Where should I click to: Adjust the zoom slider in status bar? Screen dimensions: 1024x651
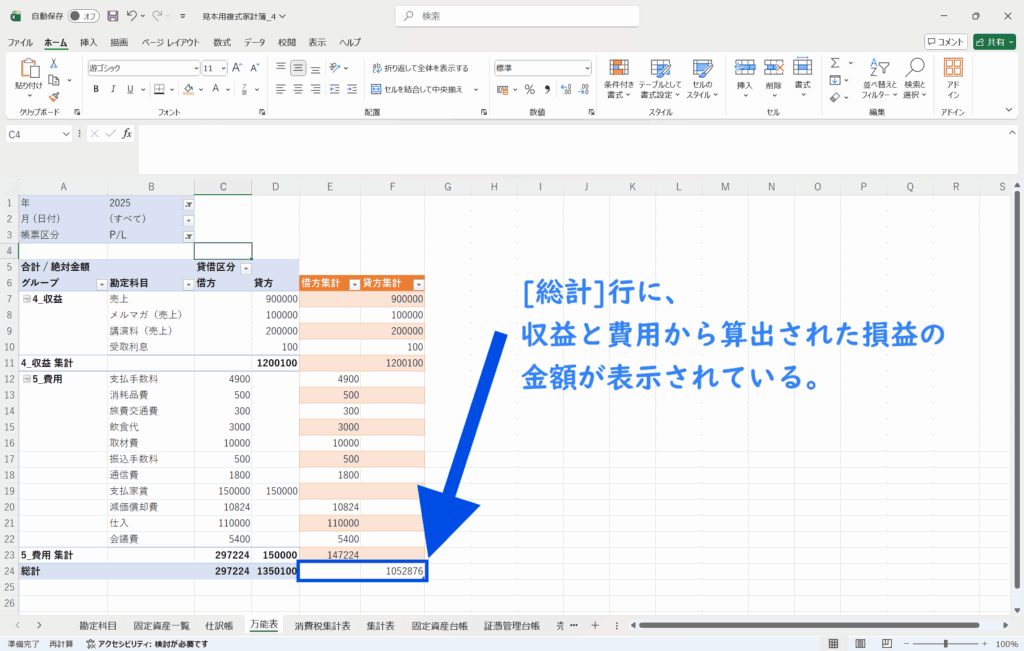point(945,644)
